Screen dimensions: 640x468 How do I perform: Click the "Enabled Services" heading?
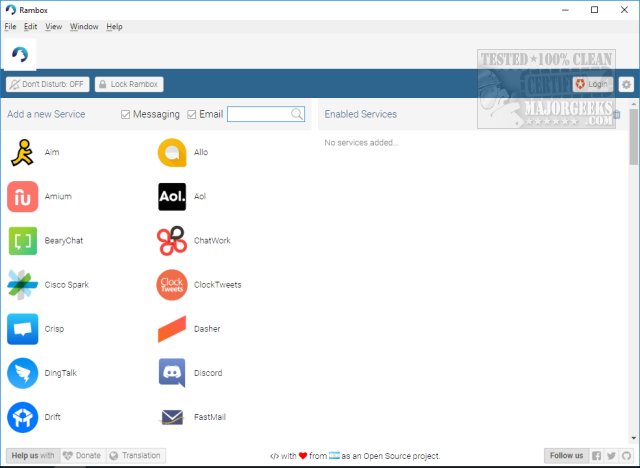coord(360,114)
